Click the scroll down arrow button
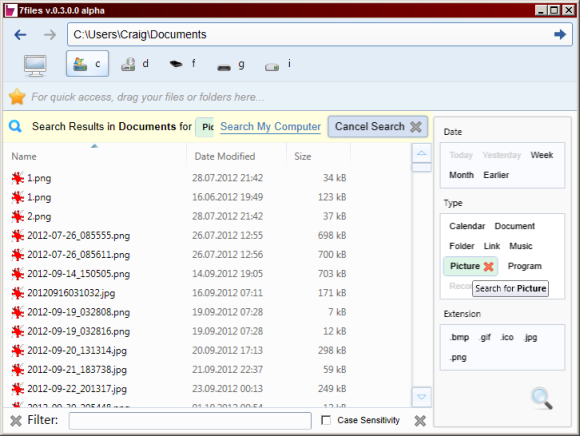 (x=421, y=397)
